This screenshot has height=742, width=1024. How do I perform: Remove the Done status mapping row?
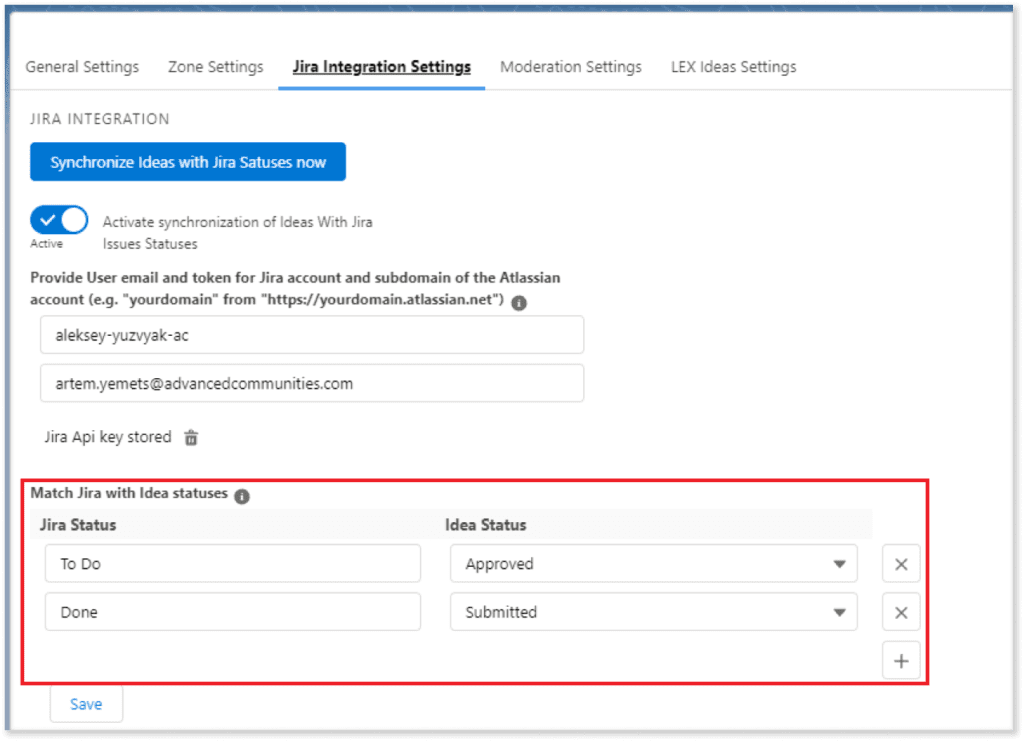(x=901, y=612)
